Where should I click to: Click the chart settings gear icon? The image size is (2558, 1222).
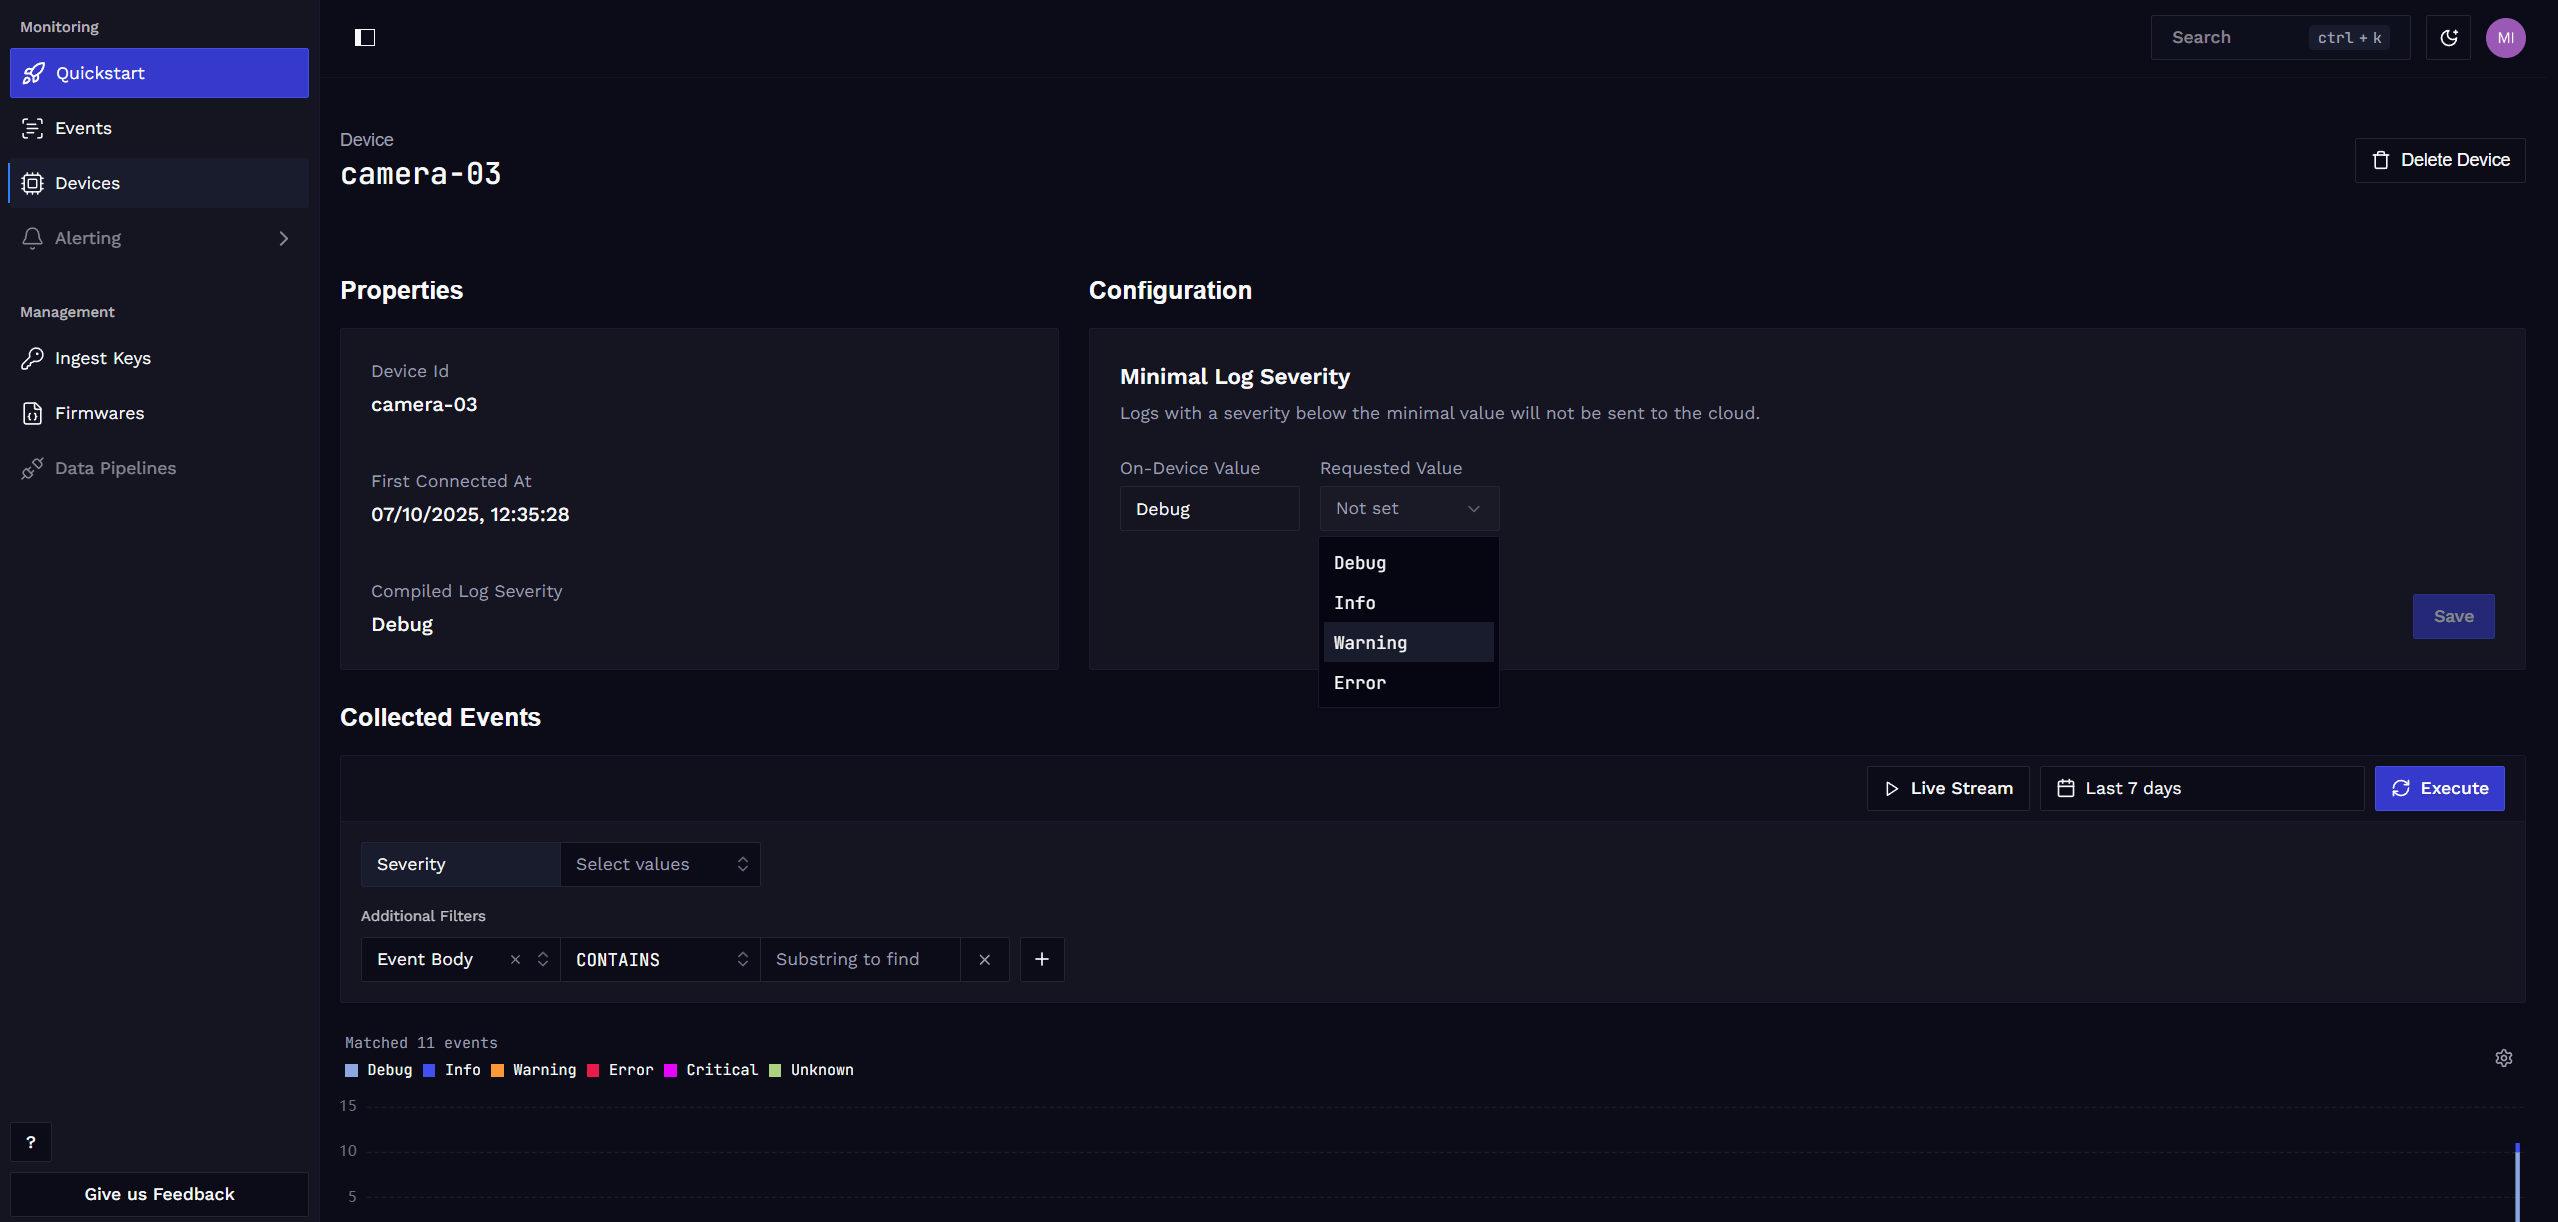point(2503,1058)
